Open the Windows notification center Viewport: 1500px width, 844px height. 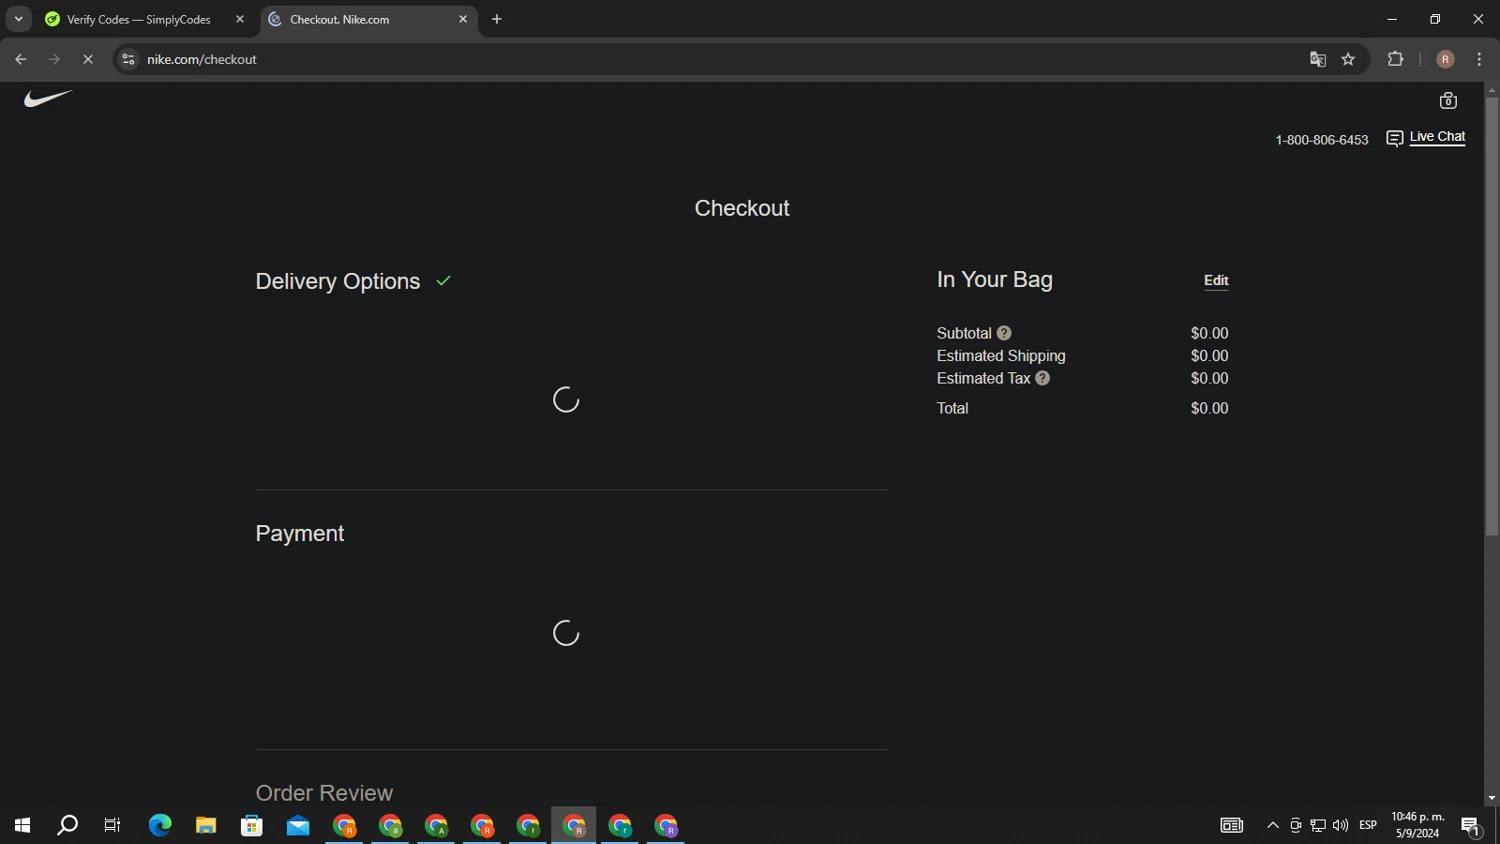click(1470, 825)
